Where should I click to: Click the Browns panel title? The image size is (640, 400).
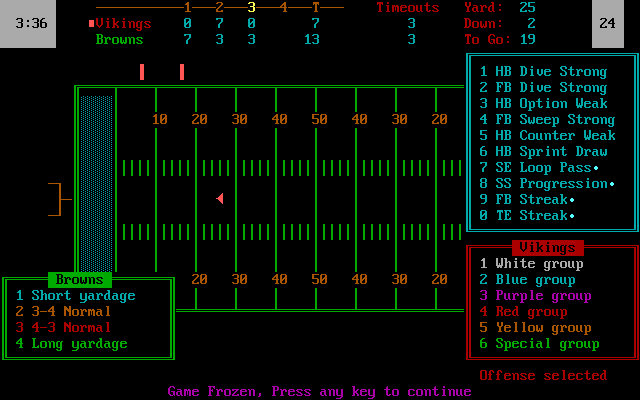(x=80, y=280)
